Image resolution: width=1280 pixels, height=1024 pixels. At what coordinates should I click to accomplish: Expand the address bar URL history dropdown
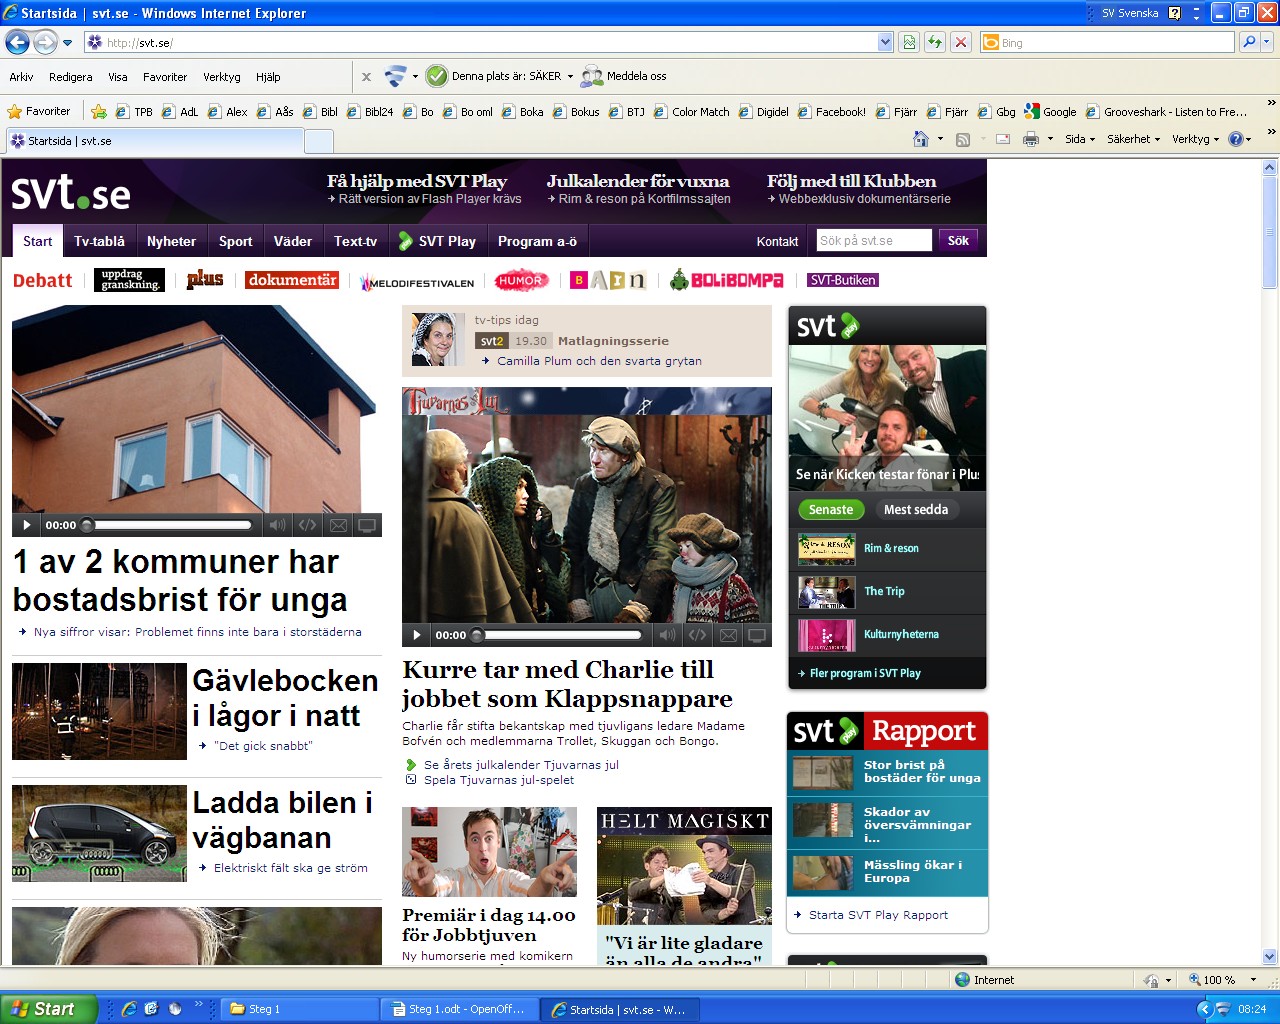coord(885,42)
